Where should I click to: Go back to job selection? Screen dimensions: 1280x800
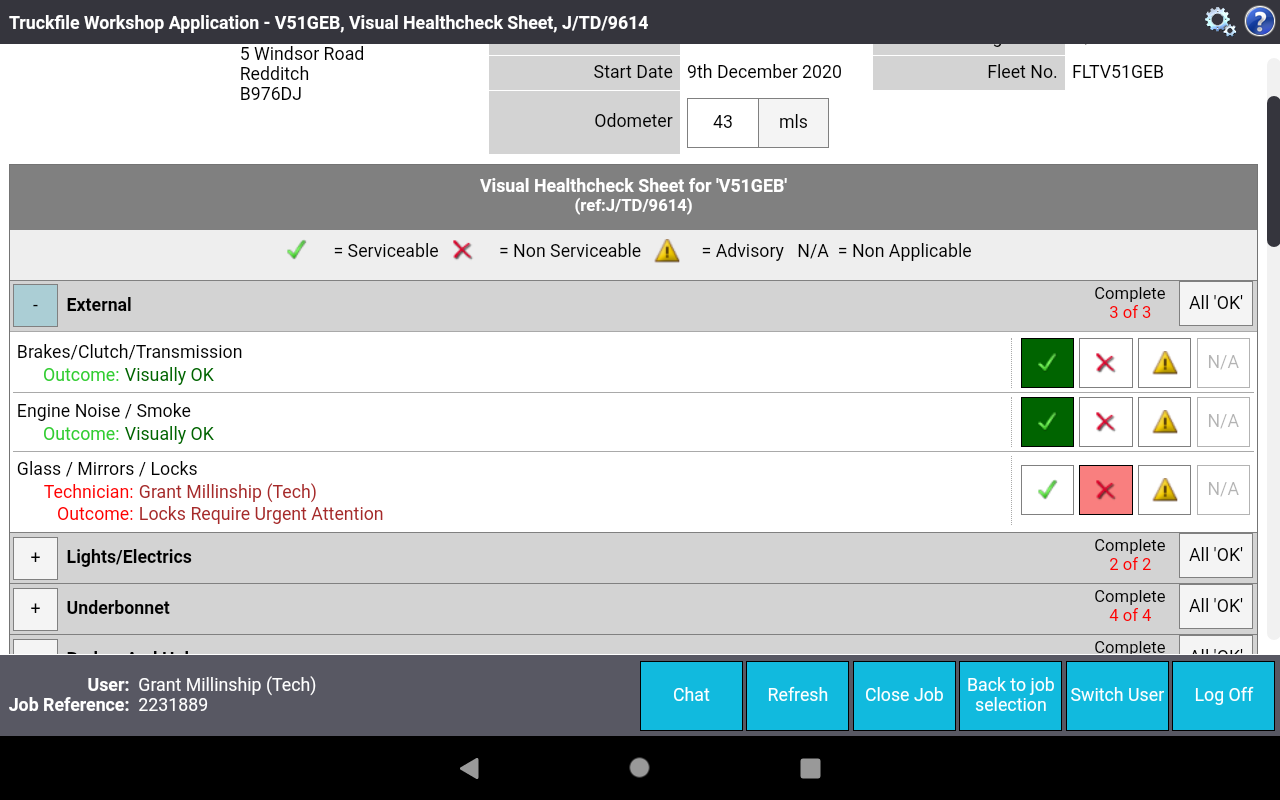[1011, 695]
